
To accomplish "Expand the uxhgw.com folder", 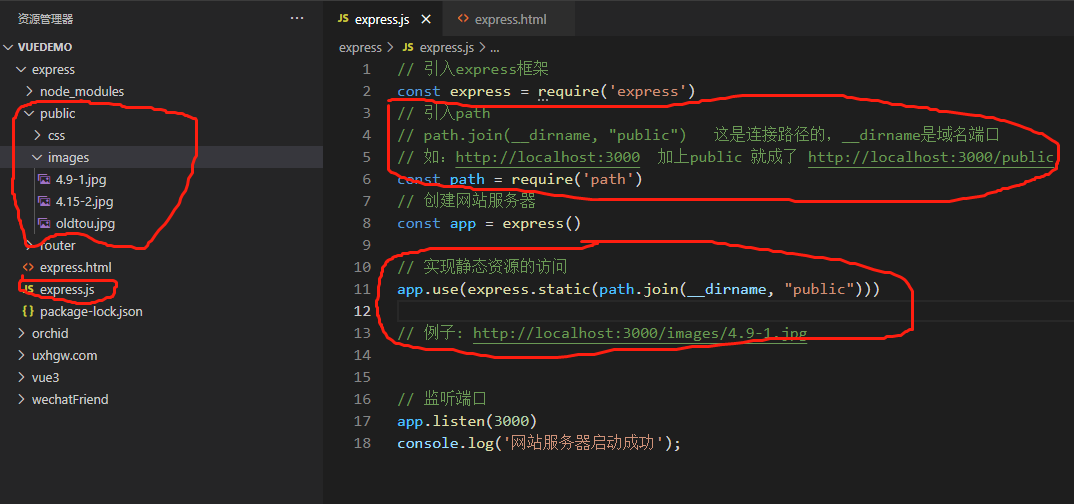I will click(21, 355).
